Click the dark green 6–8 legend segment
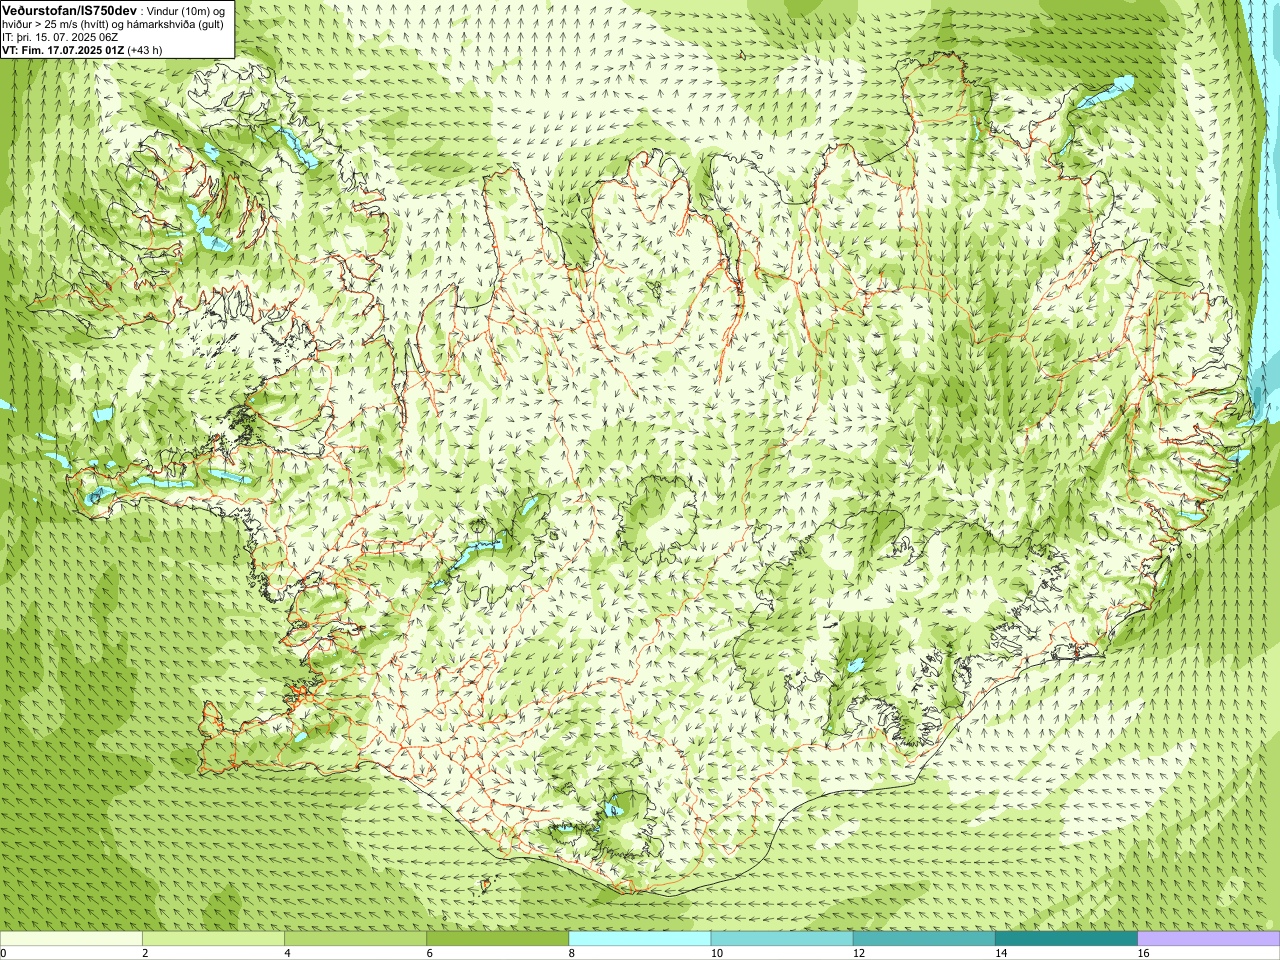 (497, 939)
